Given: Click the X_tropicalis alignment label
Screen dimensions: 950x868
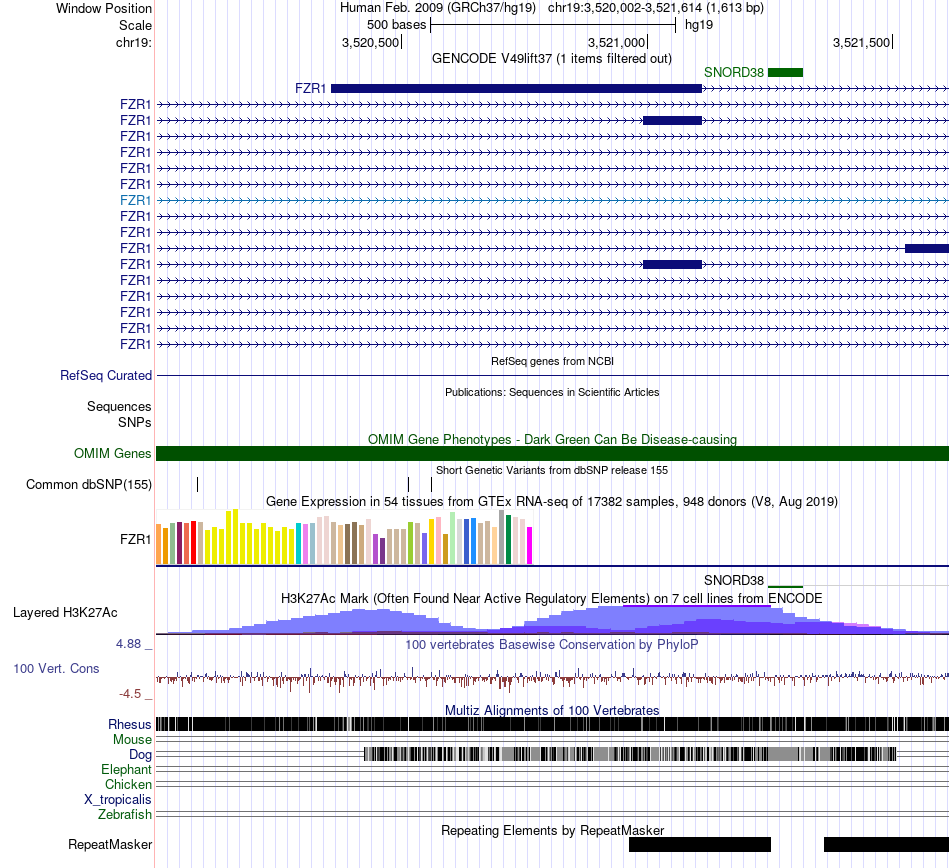Looking at the screenshot, I should click(118, 800).
